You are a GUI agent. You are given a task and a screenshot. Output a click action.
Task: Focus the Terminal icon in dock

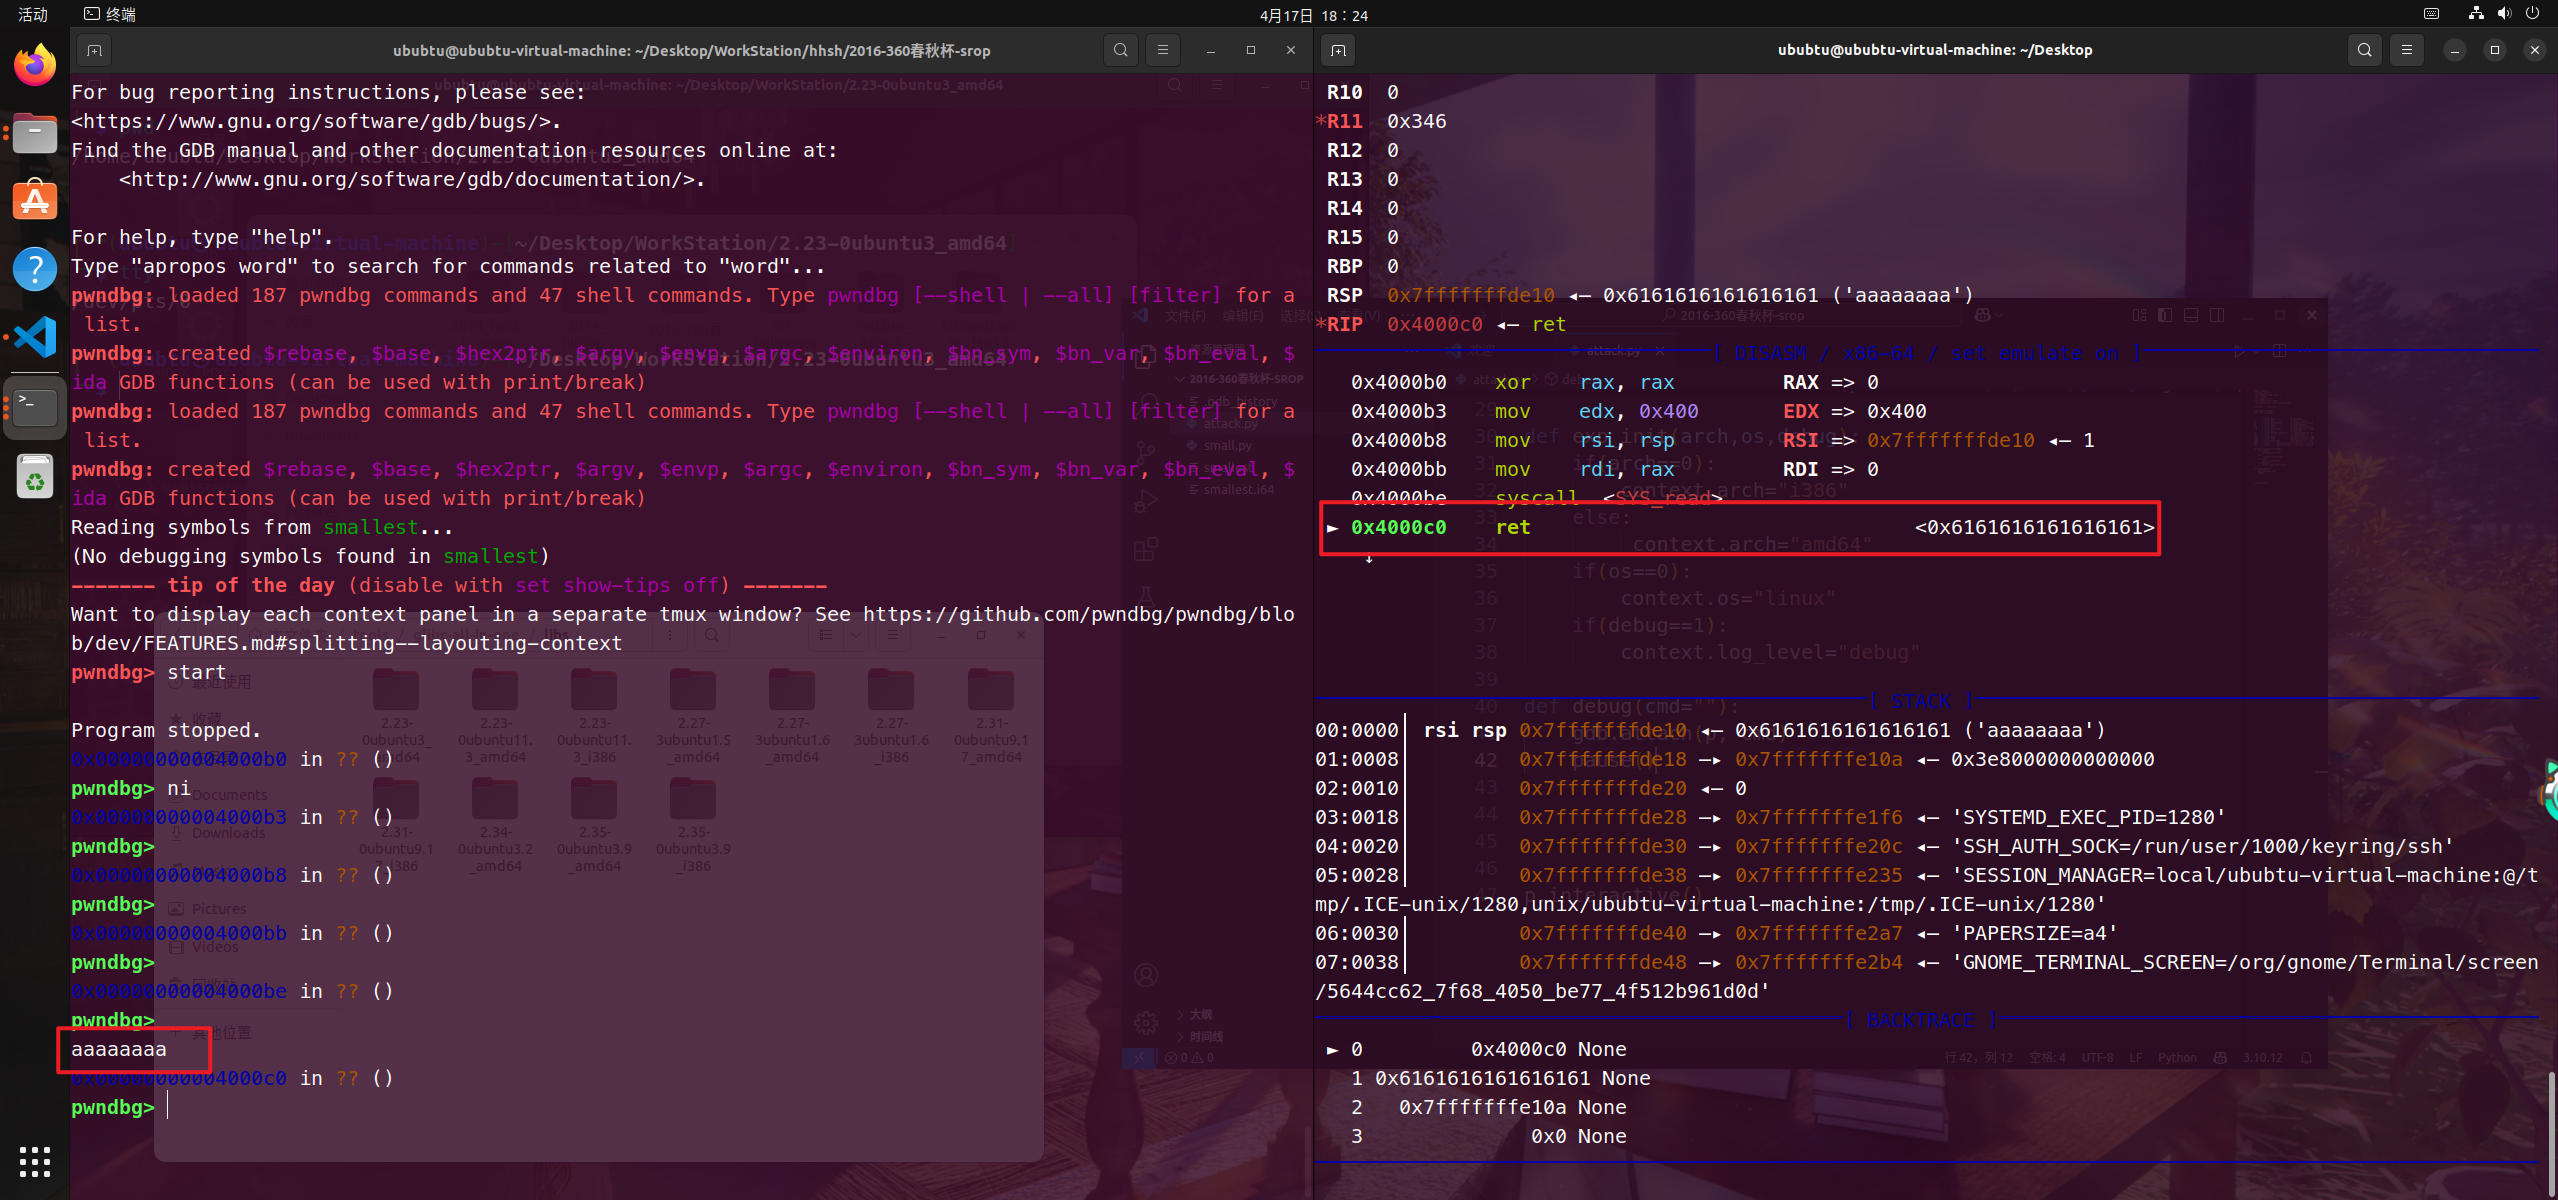[35, 405]
